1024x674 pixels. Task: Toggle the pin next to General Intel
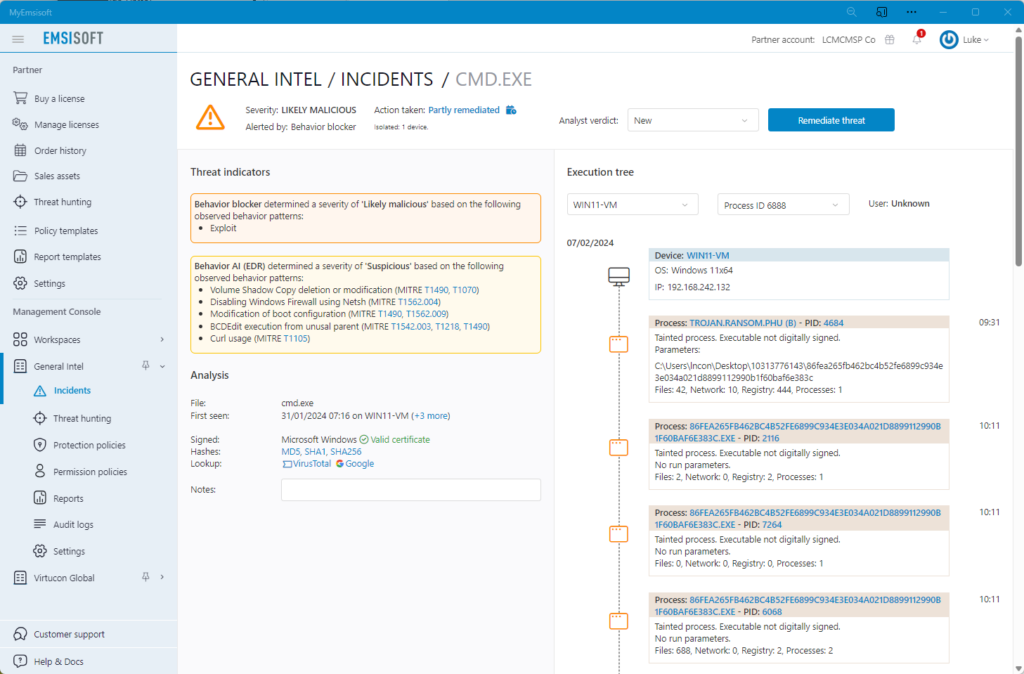tap(146, 366)
